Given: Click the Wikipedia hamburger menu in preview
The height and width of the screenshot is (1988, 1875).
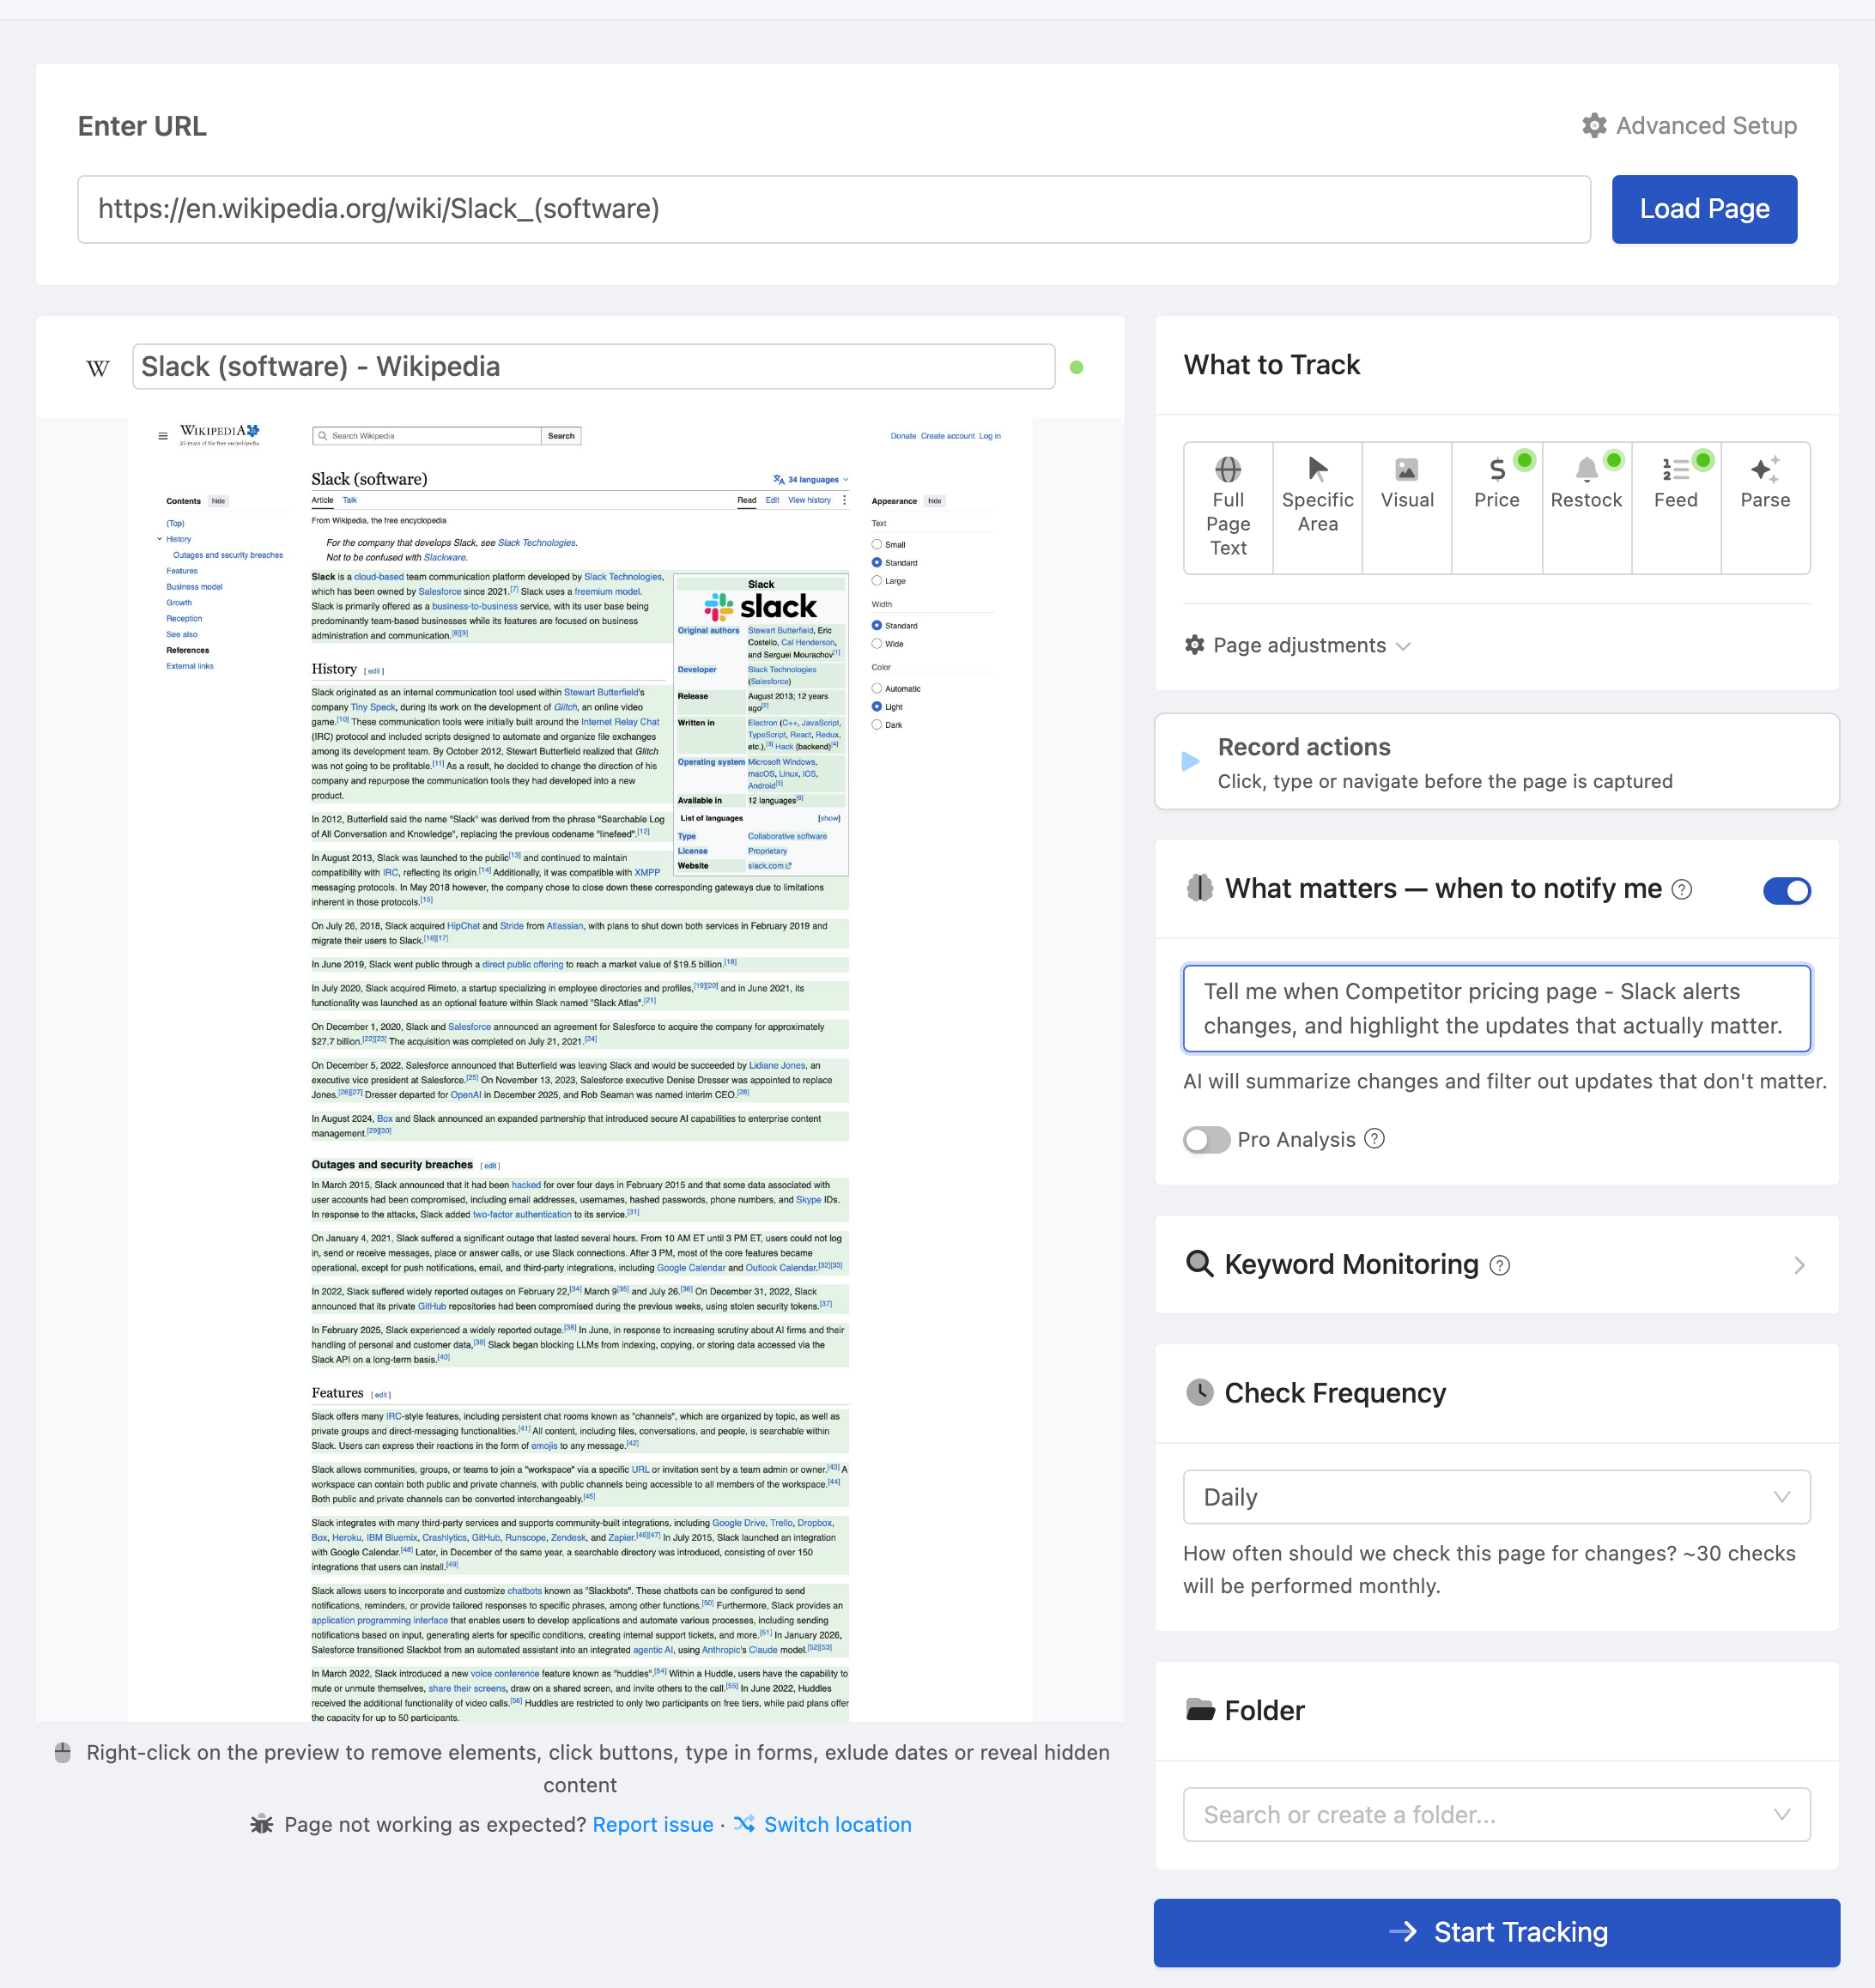Looking at the screenshot, I should click(x=163, y=436).
